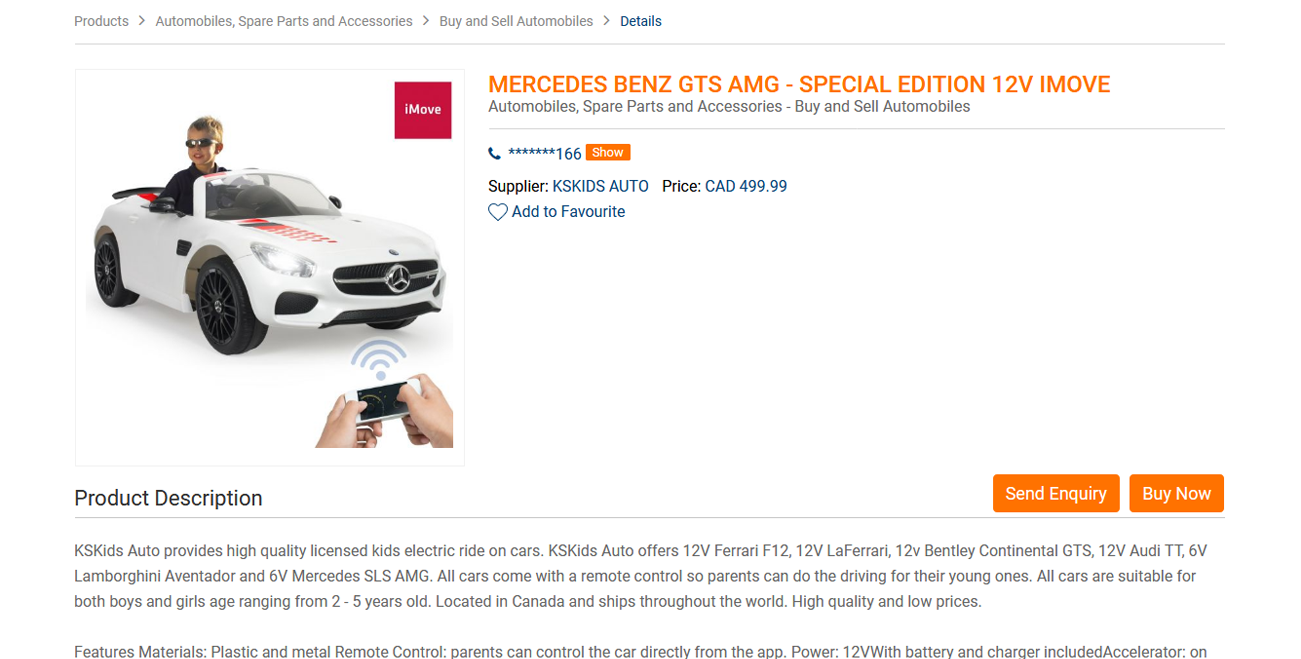Screen dimensions: 1301x659
Task: Open the KSKIDS AUTO supplier link
Action: (x=600, y=186)
